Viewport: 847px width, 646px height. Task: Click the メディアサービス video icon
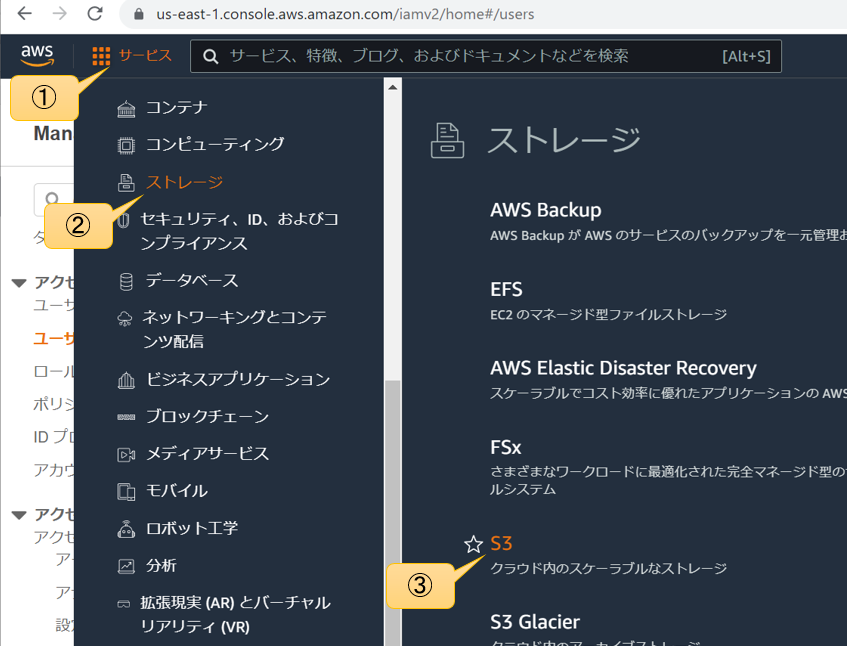(x=126, y=454)
